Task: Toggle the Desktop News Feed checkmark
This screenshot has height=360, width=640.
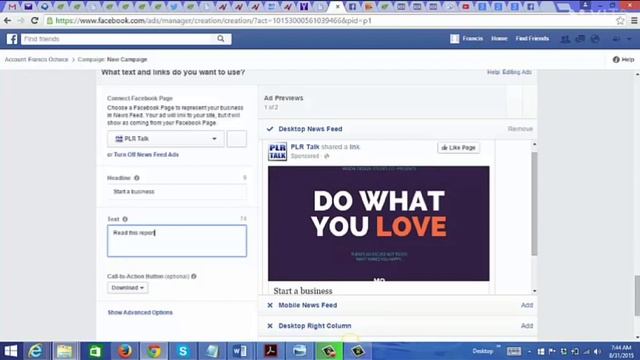Action: [x=270, y=129]
